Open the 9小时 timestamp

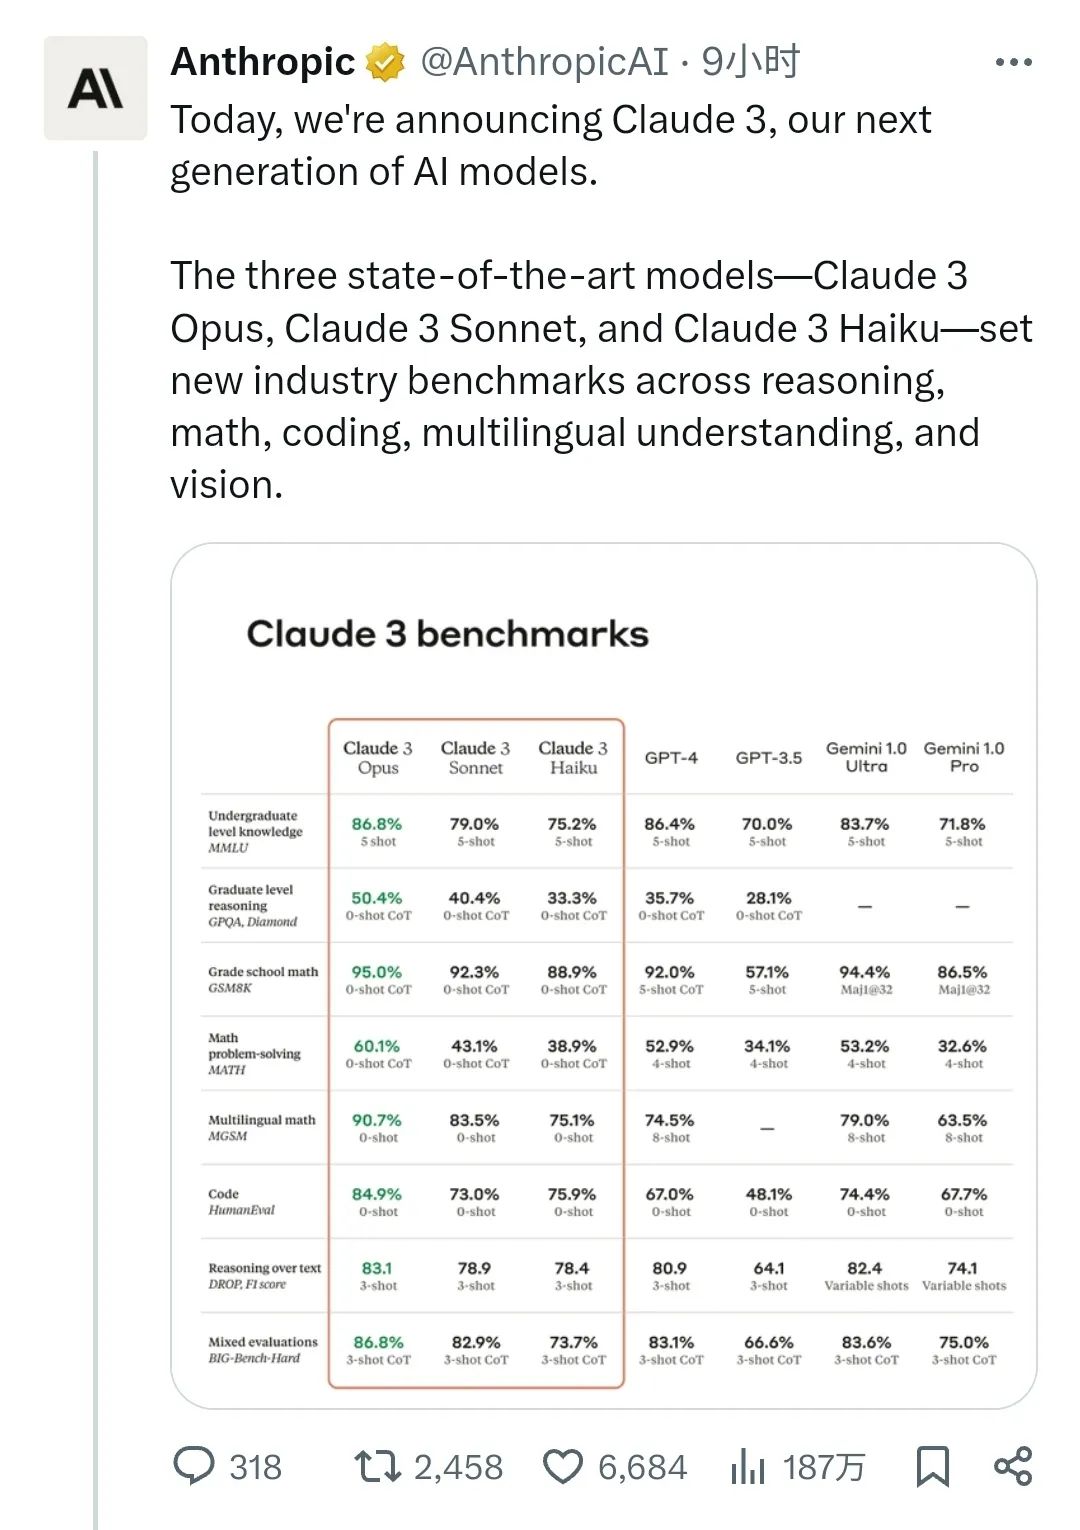(x=750, y=62)
